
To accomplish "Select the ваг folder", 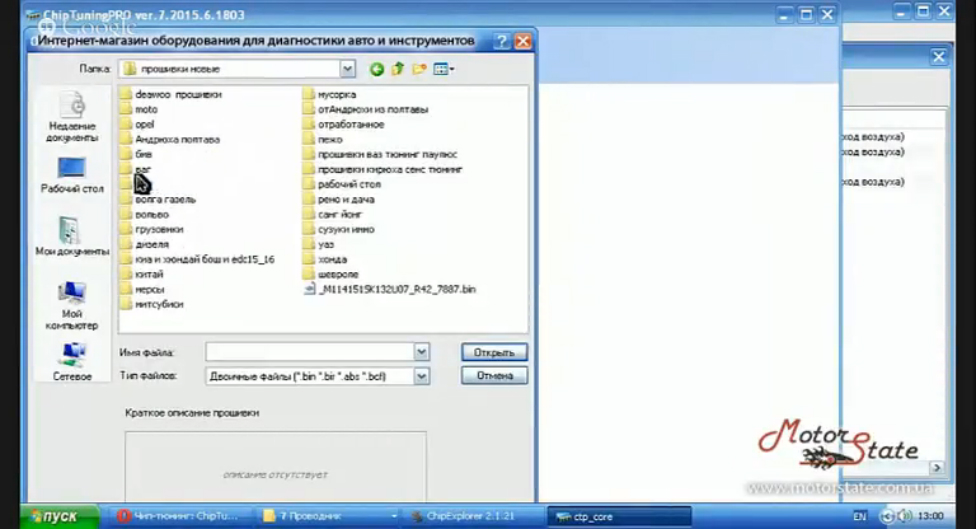I will [x=136, y=169].
